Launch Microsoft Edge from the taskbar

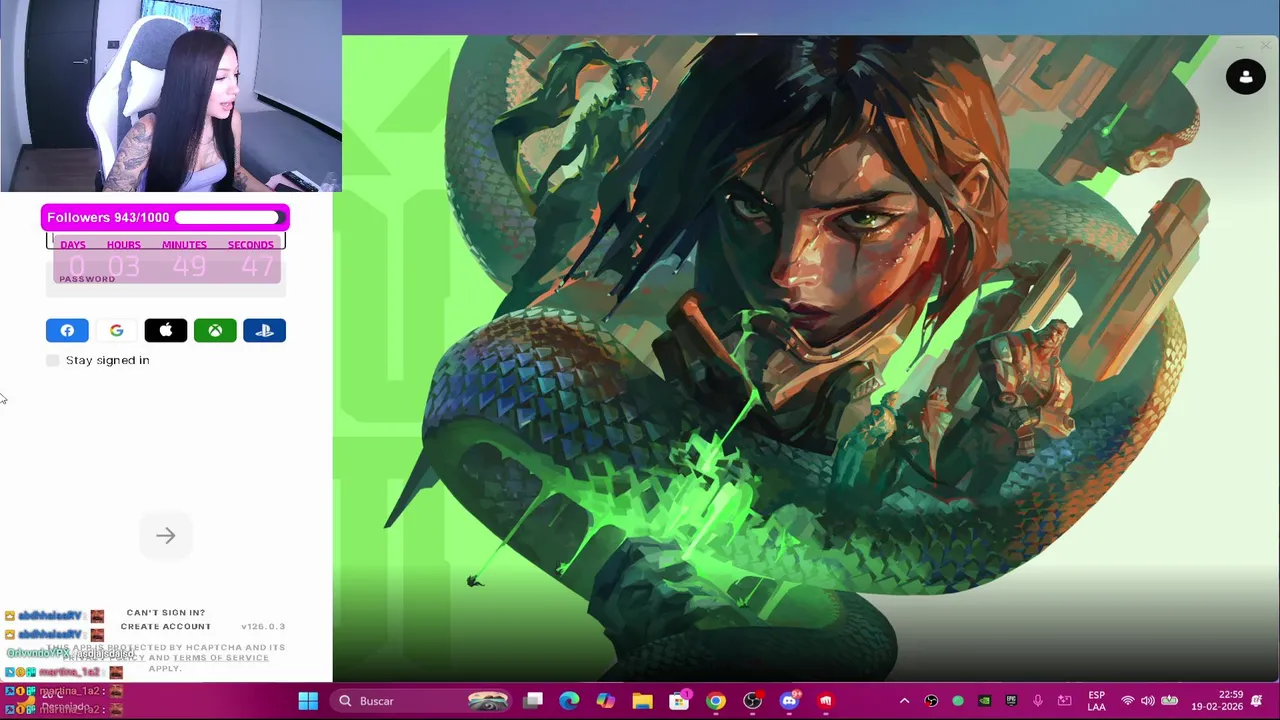click(x=569, y=701)
